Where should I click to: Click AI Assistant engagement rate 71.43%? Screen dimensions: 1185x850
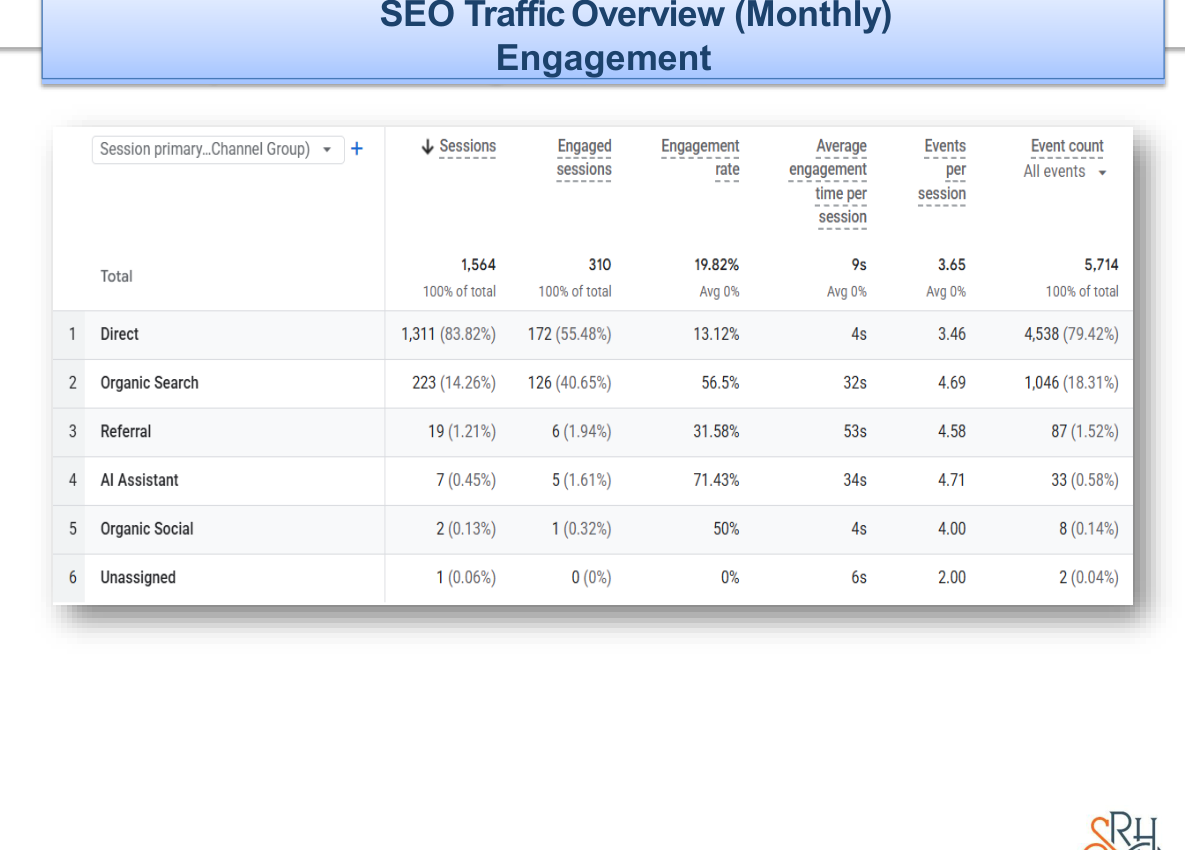click(x=716, y=480)
